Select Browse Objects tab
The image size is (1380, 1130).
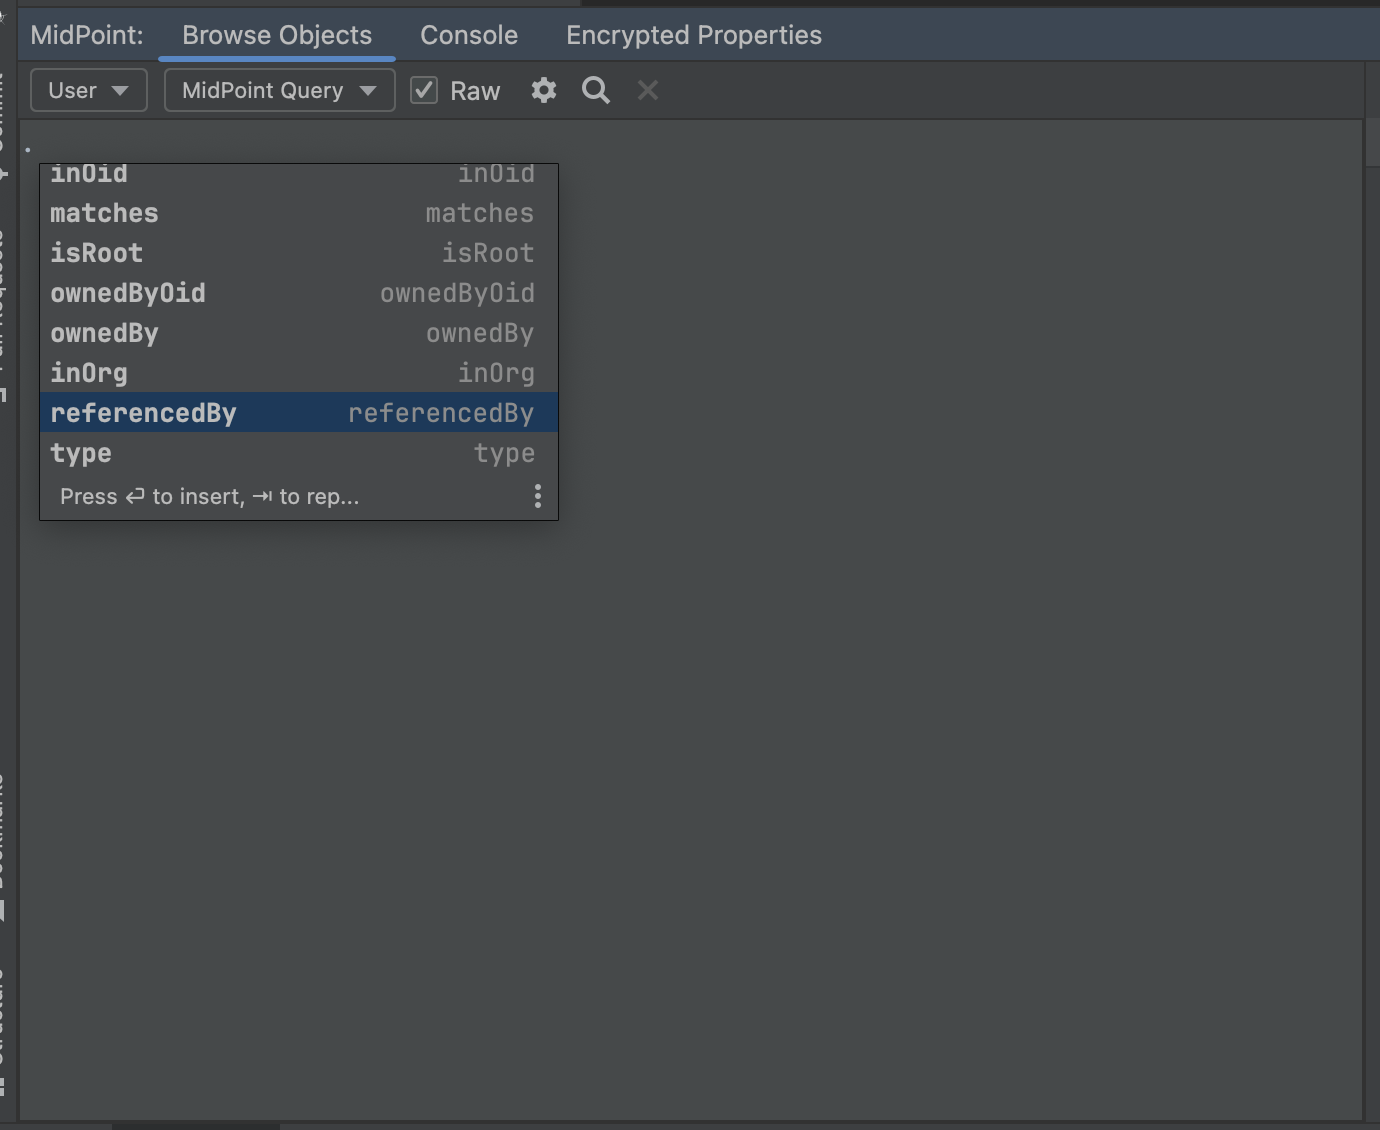pos(276,34)
